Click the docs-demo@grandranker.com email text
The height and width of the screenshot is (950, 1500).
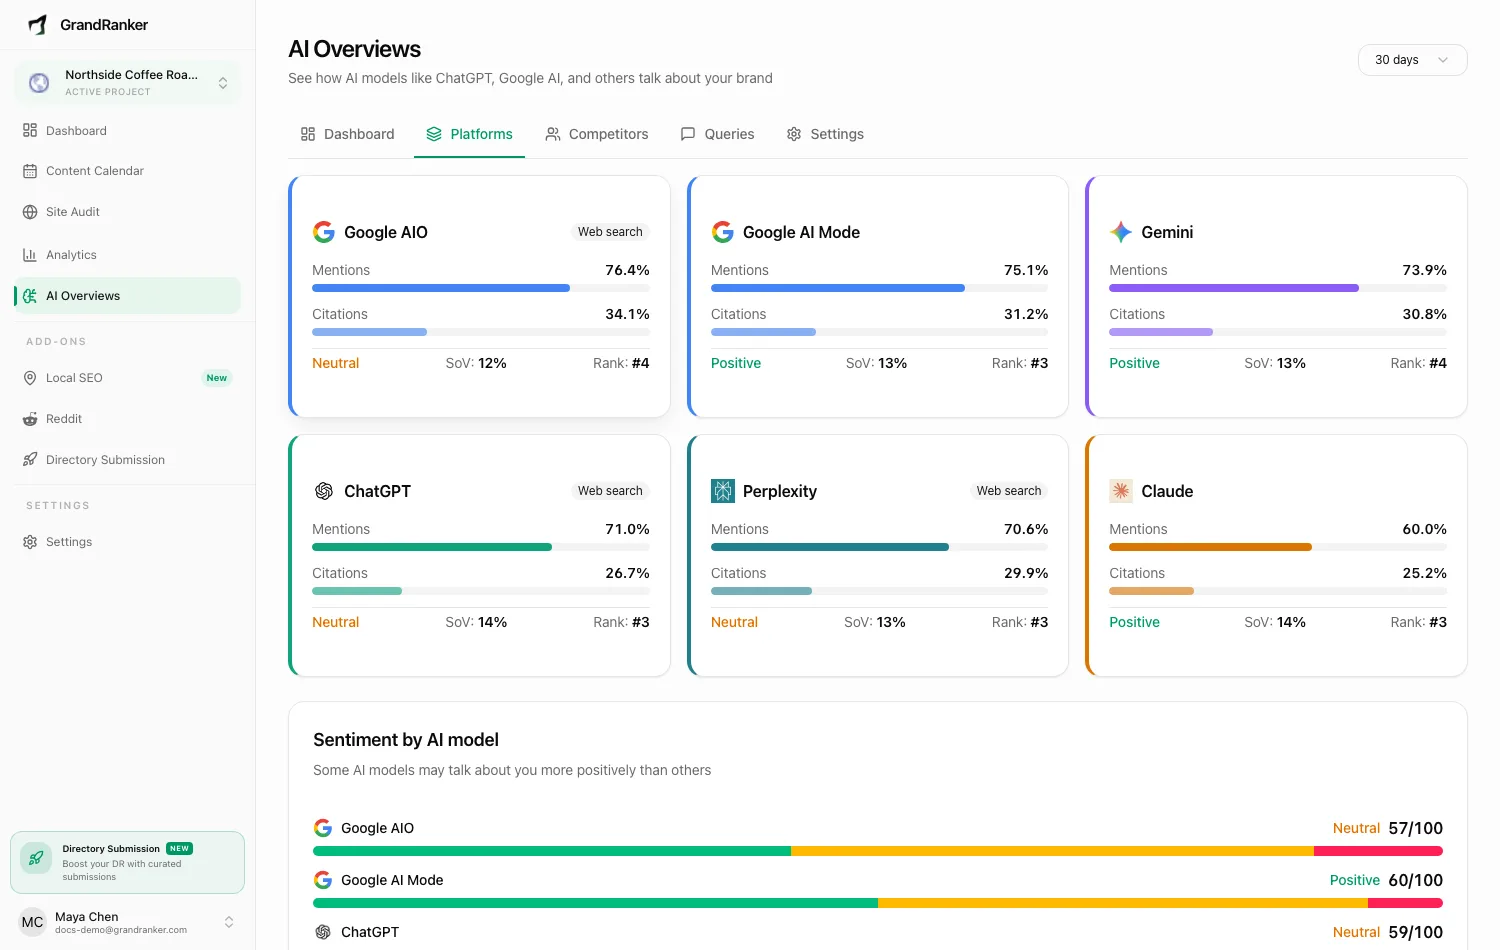point(121,930)
